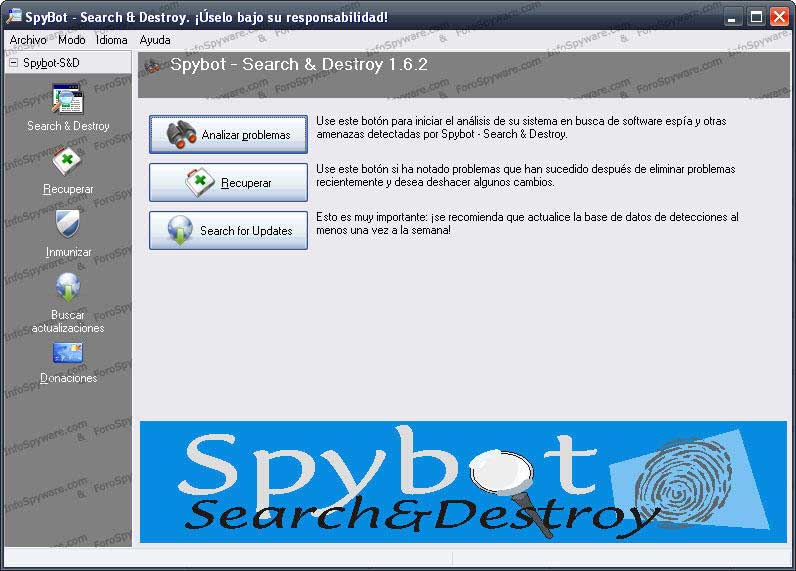The image size is (796, 571).
Task: Open the Idioma menu
Action: (x=112, y=40)
